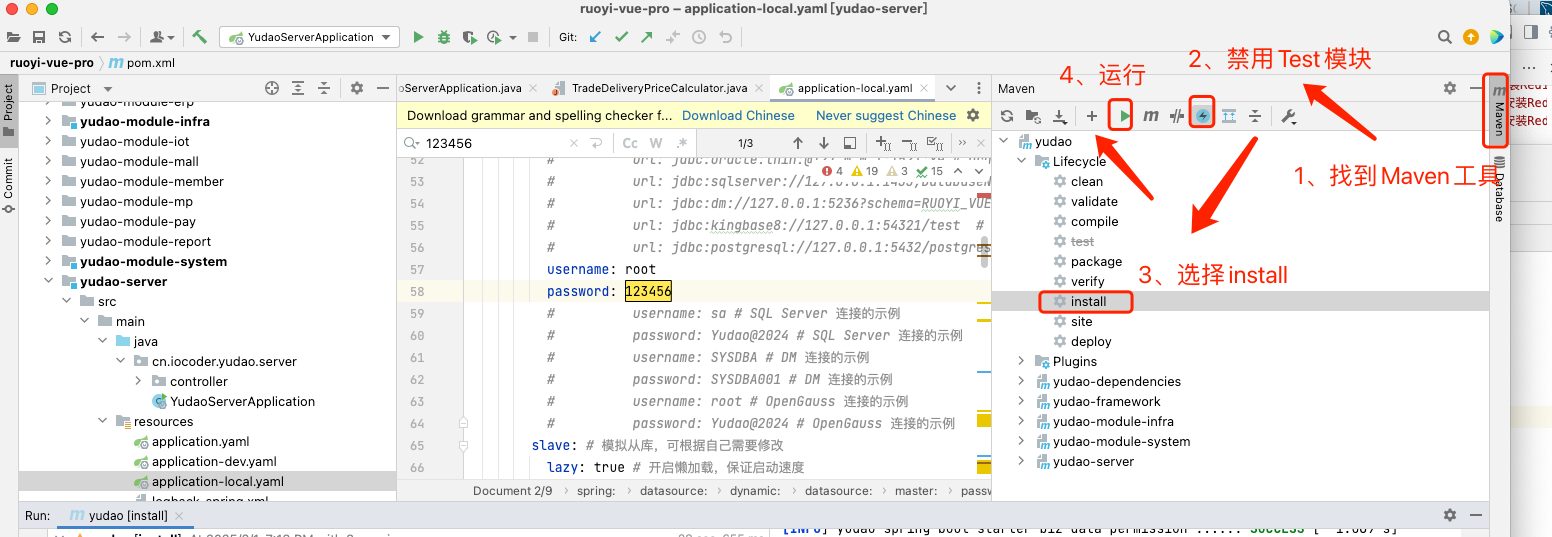Run YudaoServerApplication with the green play icon
The height and width of the screenshot is (537, 1552).
(419, 37)
